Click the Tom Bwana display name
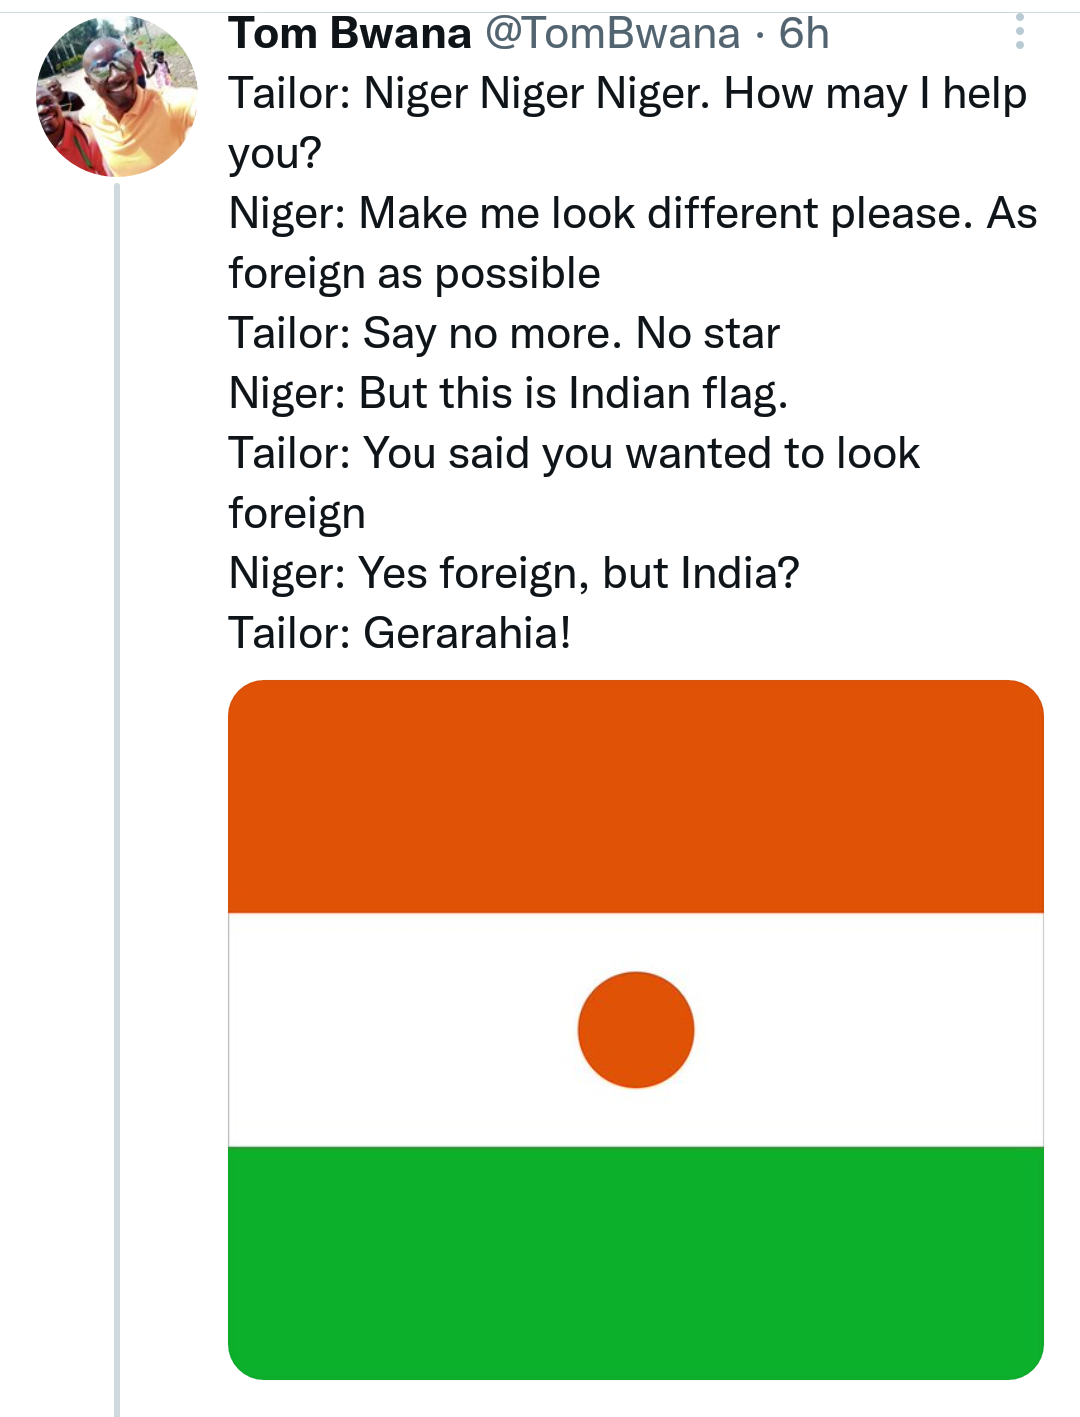The width and height of the screenshot is (1080, 1417). (350, 34)
